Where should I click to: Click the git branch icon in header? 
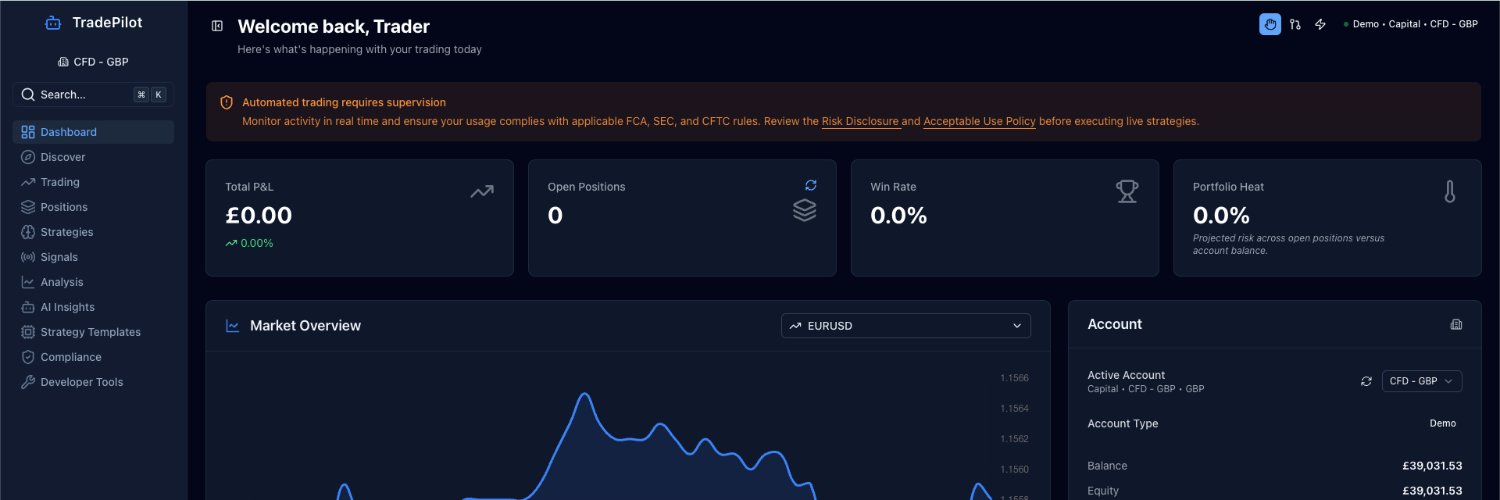pyautogui.click(x=1295, y=24)
